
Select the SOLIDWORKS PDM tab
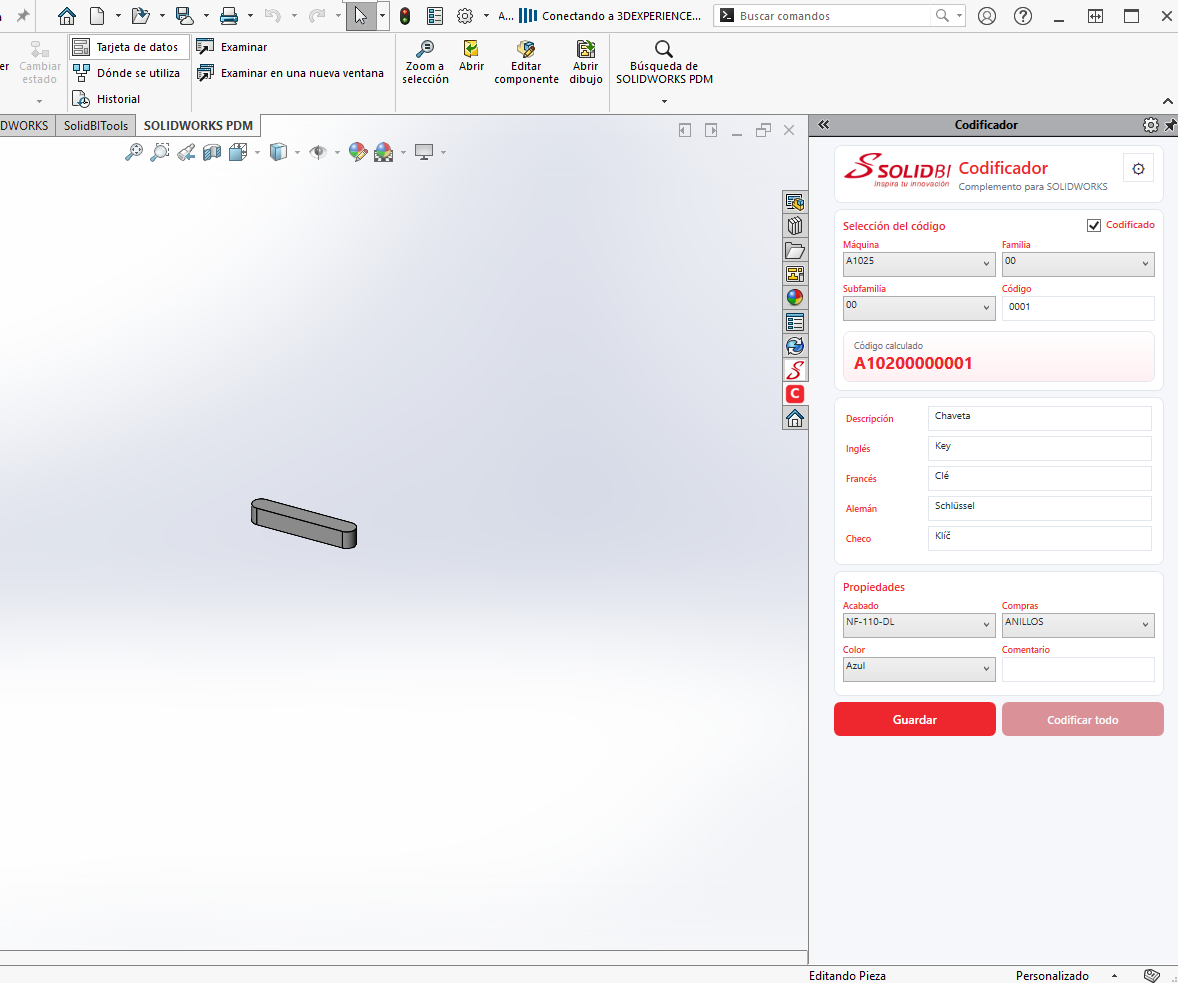click(x=198, y=126)
